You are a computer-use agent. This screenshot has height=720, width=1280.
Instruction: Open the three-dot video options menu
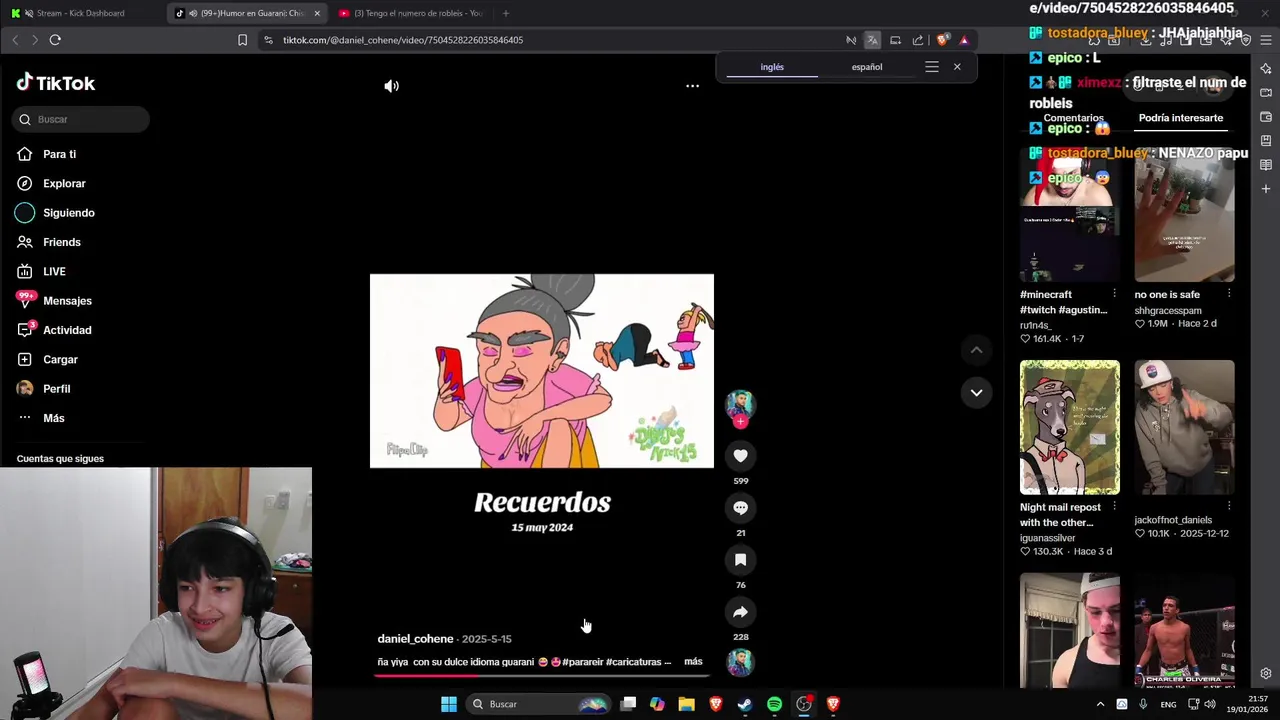[x=692, y=86]
